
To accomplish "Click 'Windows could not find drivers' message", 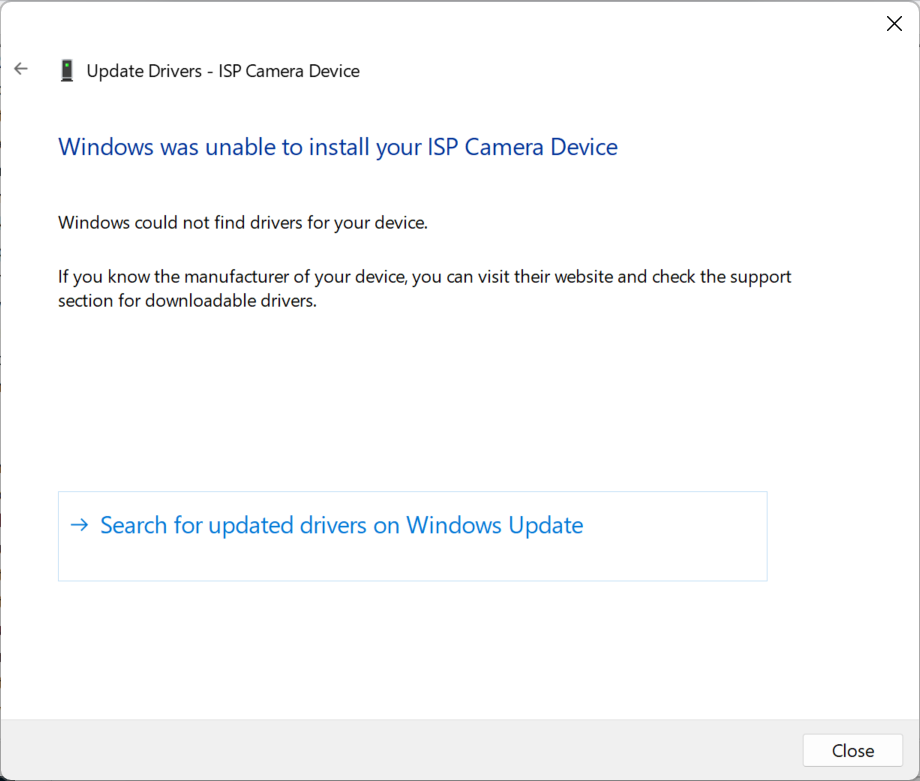I will point(243,222).
